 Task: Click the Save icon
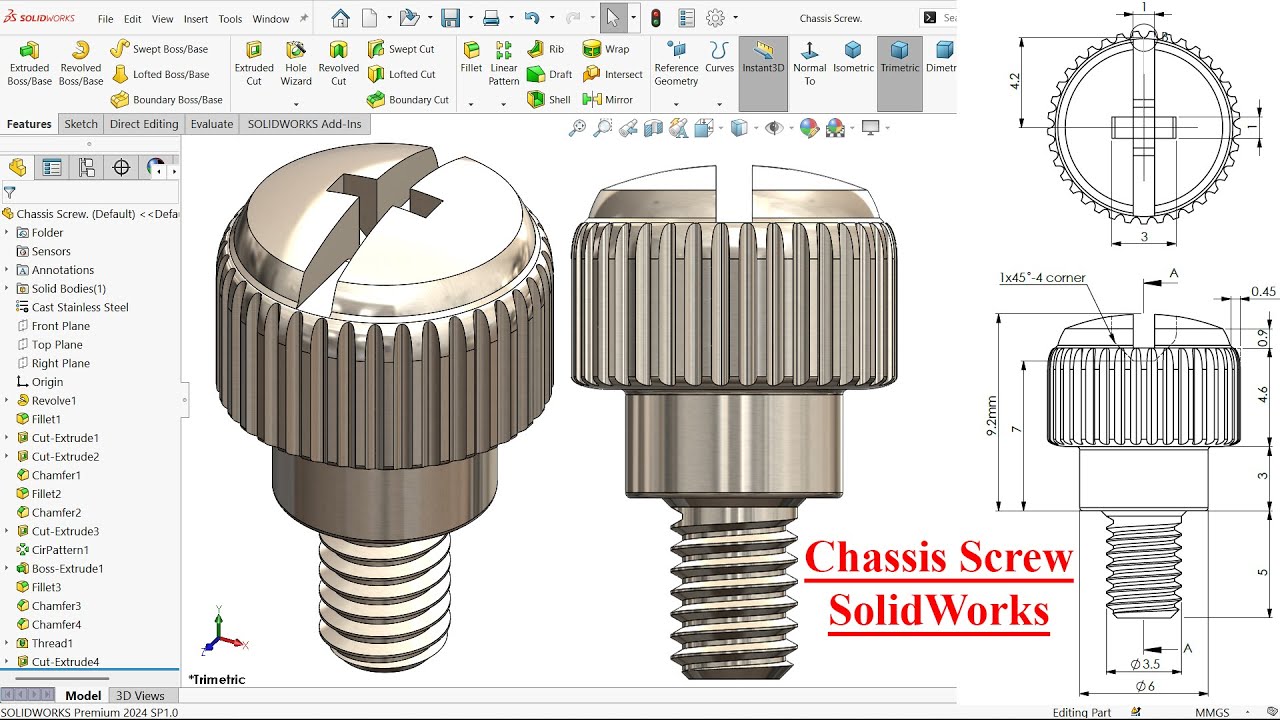[x=451, y=18]
